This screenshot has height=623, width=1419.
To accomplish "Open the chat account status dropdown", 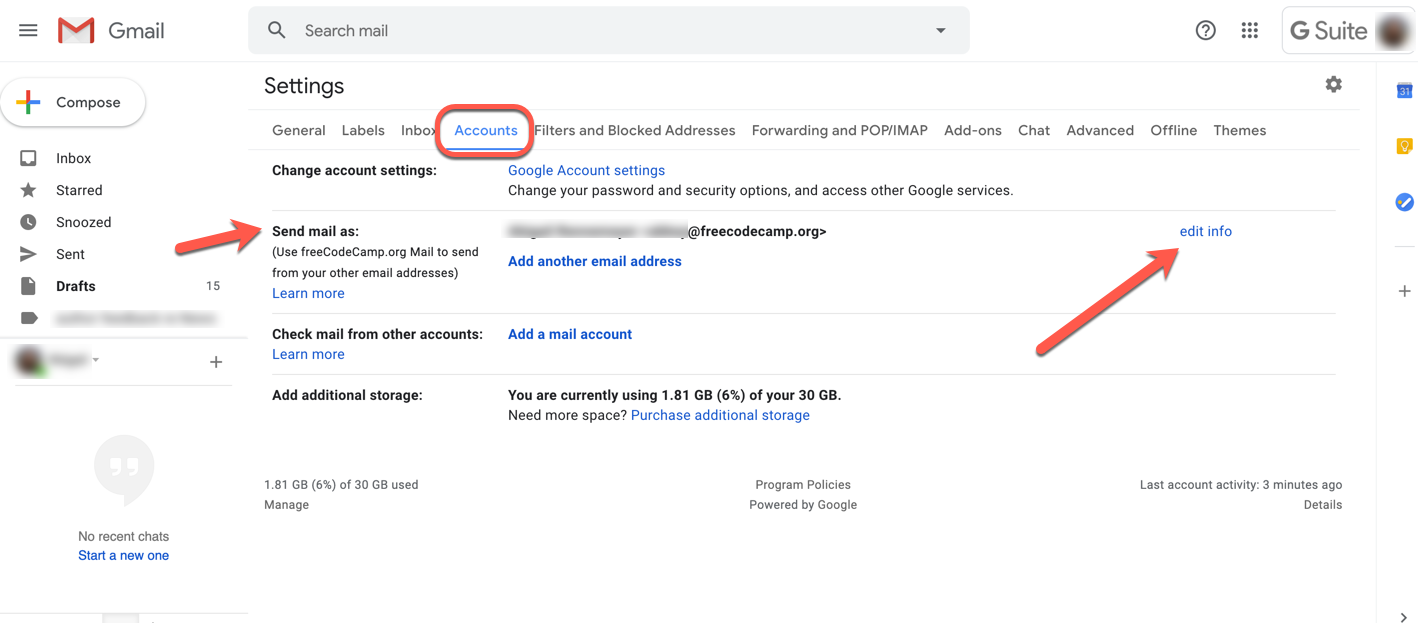I will tap(96, 360).
